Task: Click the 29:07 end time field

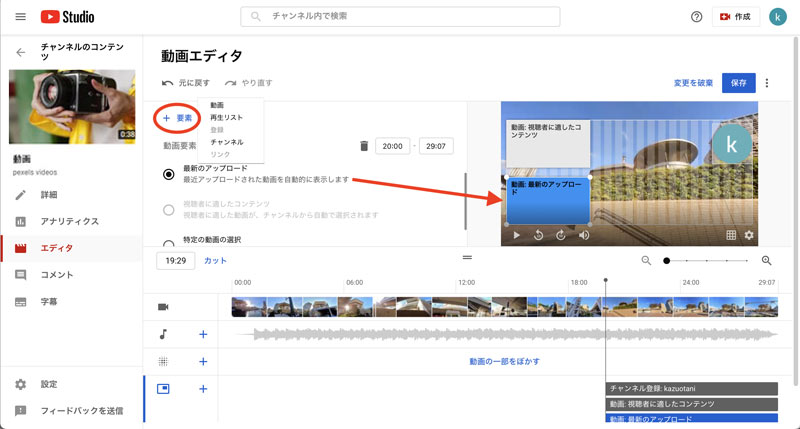Action: pyautogui.click(x=436, y=146)
